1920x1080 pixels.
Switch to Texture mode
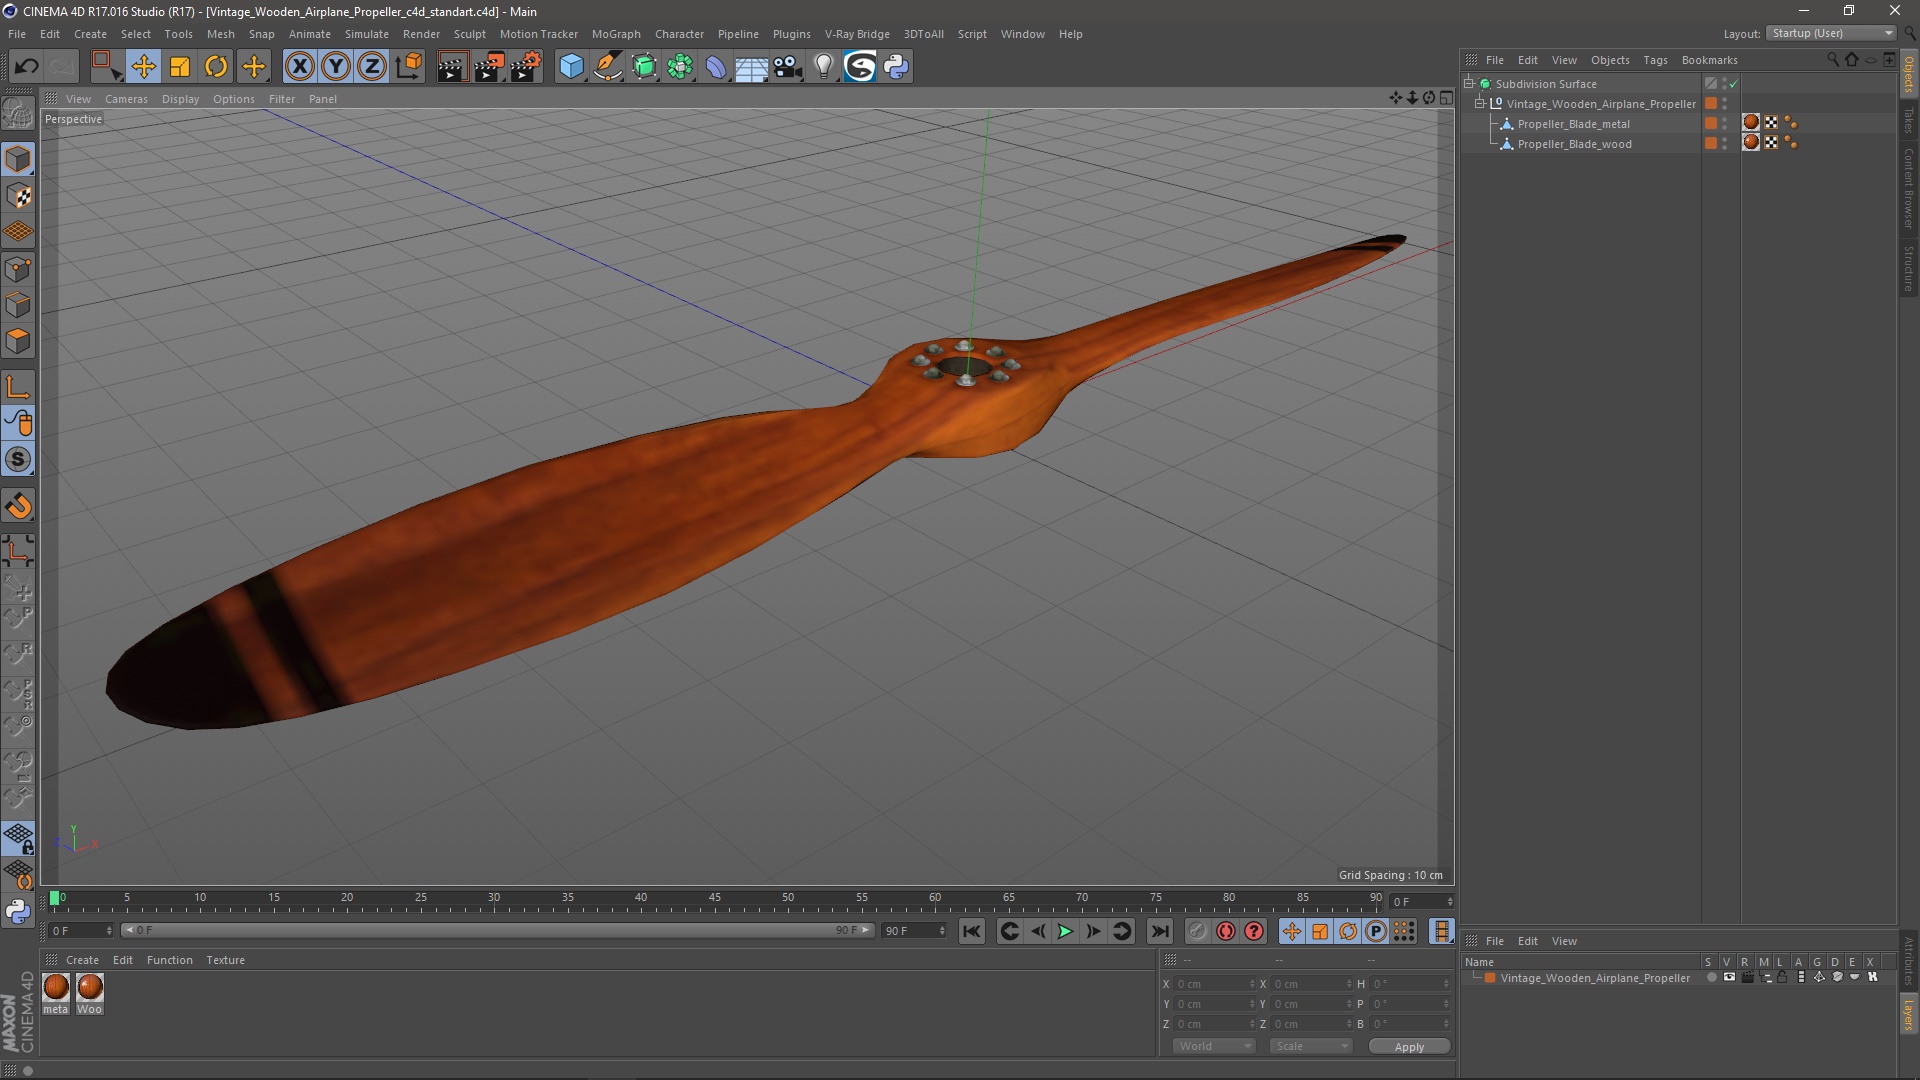tap(18, 196)
